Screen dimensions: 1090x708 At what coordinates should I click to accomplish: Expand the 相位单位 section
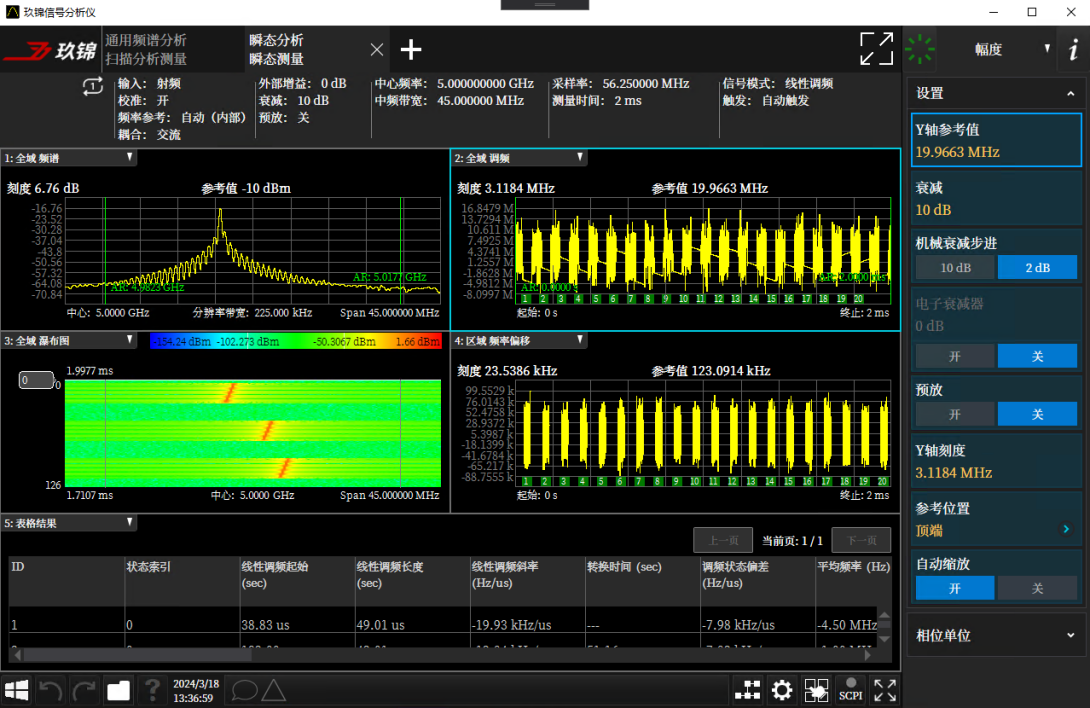pos(996,635)
